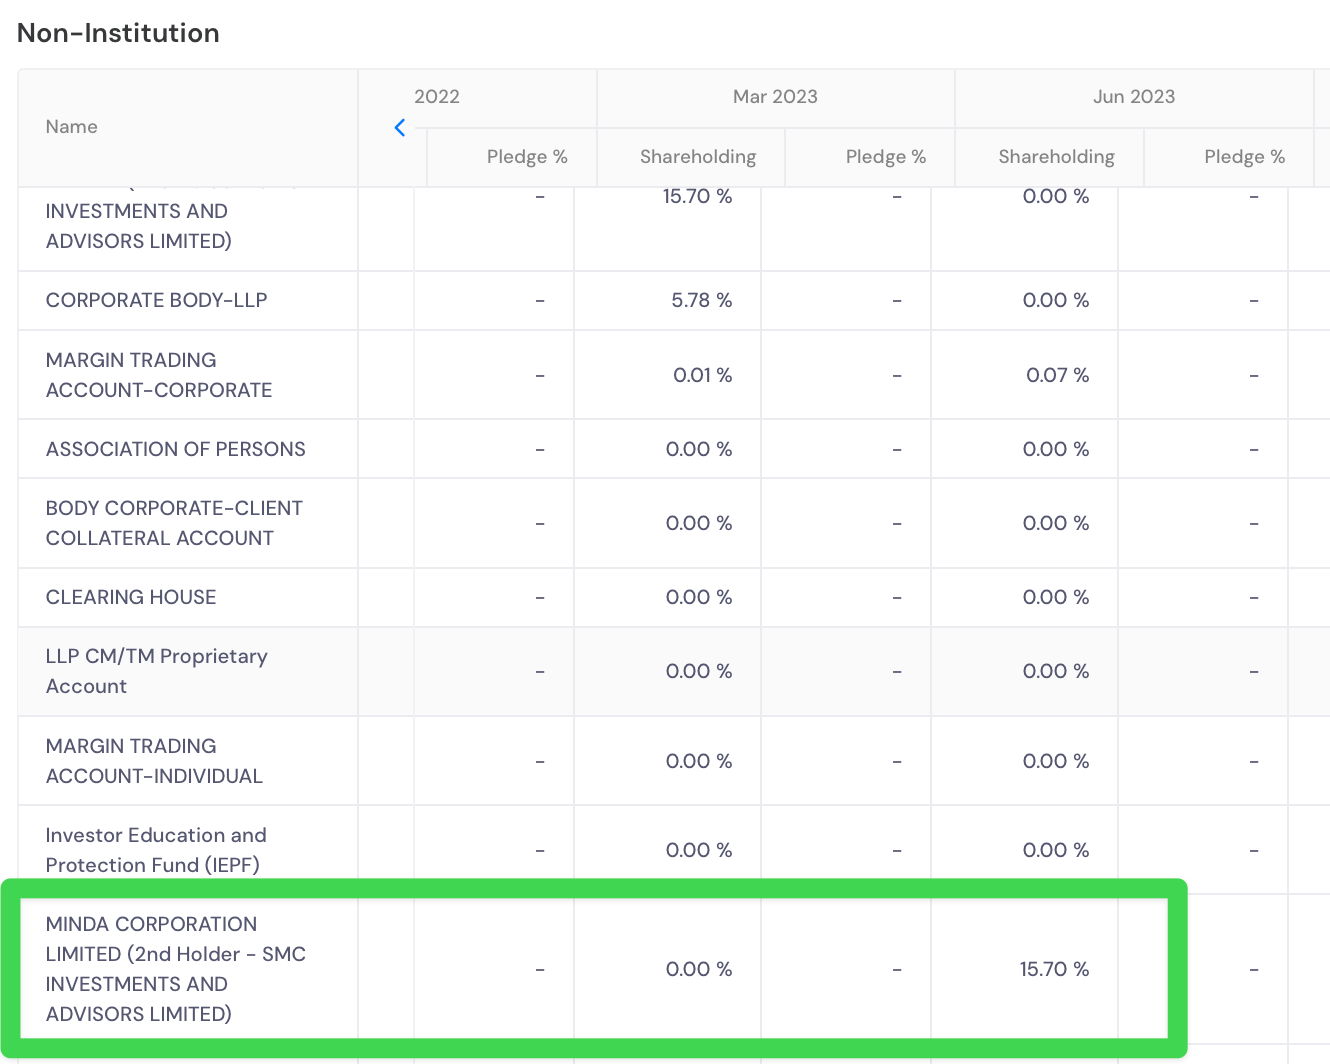The height and width of the screenshot is (1064, 1330).
Task: Select the Mar 2023 column header
Action: point(775,97)
